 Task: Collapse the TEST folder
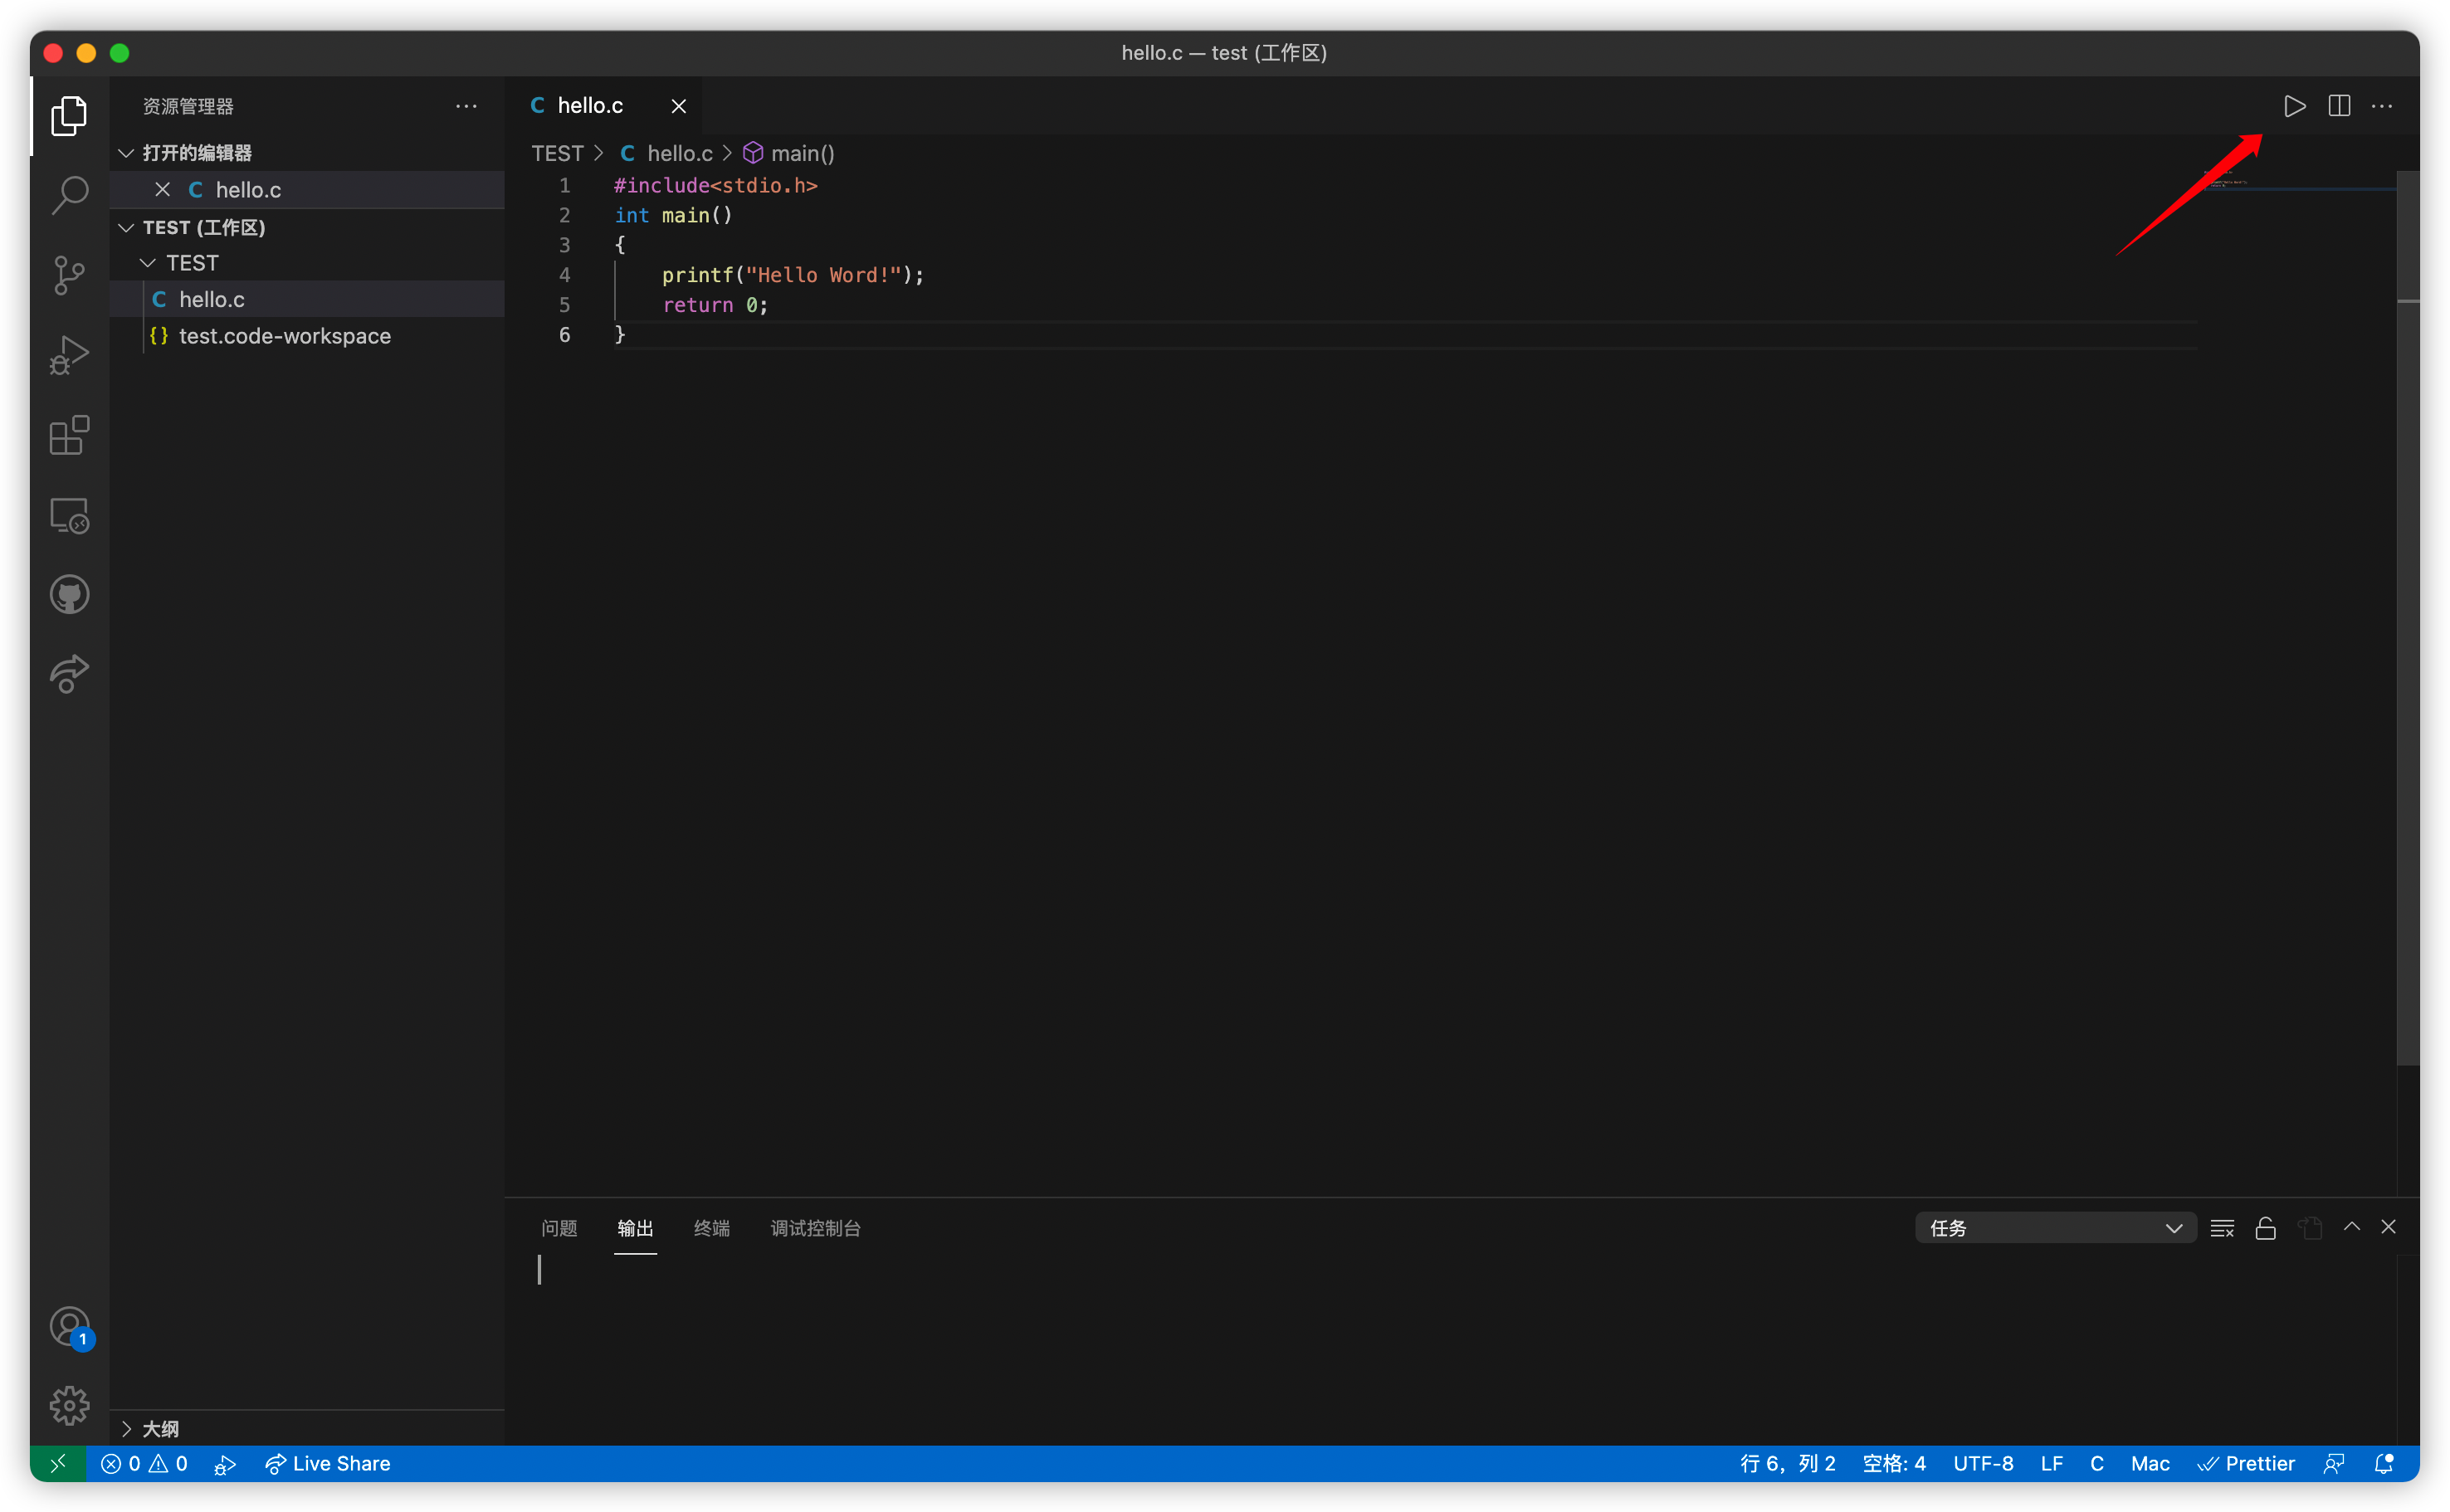pyautogui.click(x=306, y=263)
